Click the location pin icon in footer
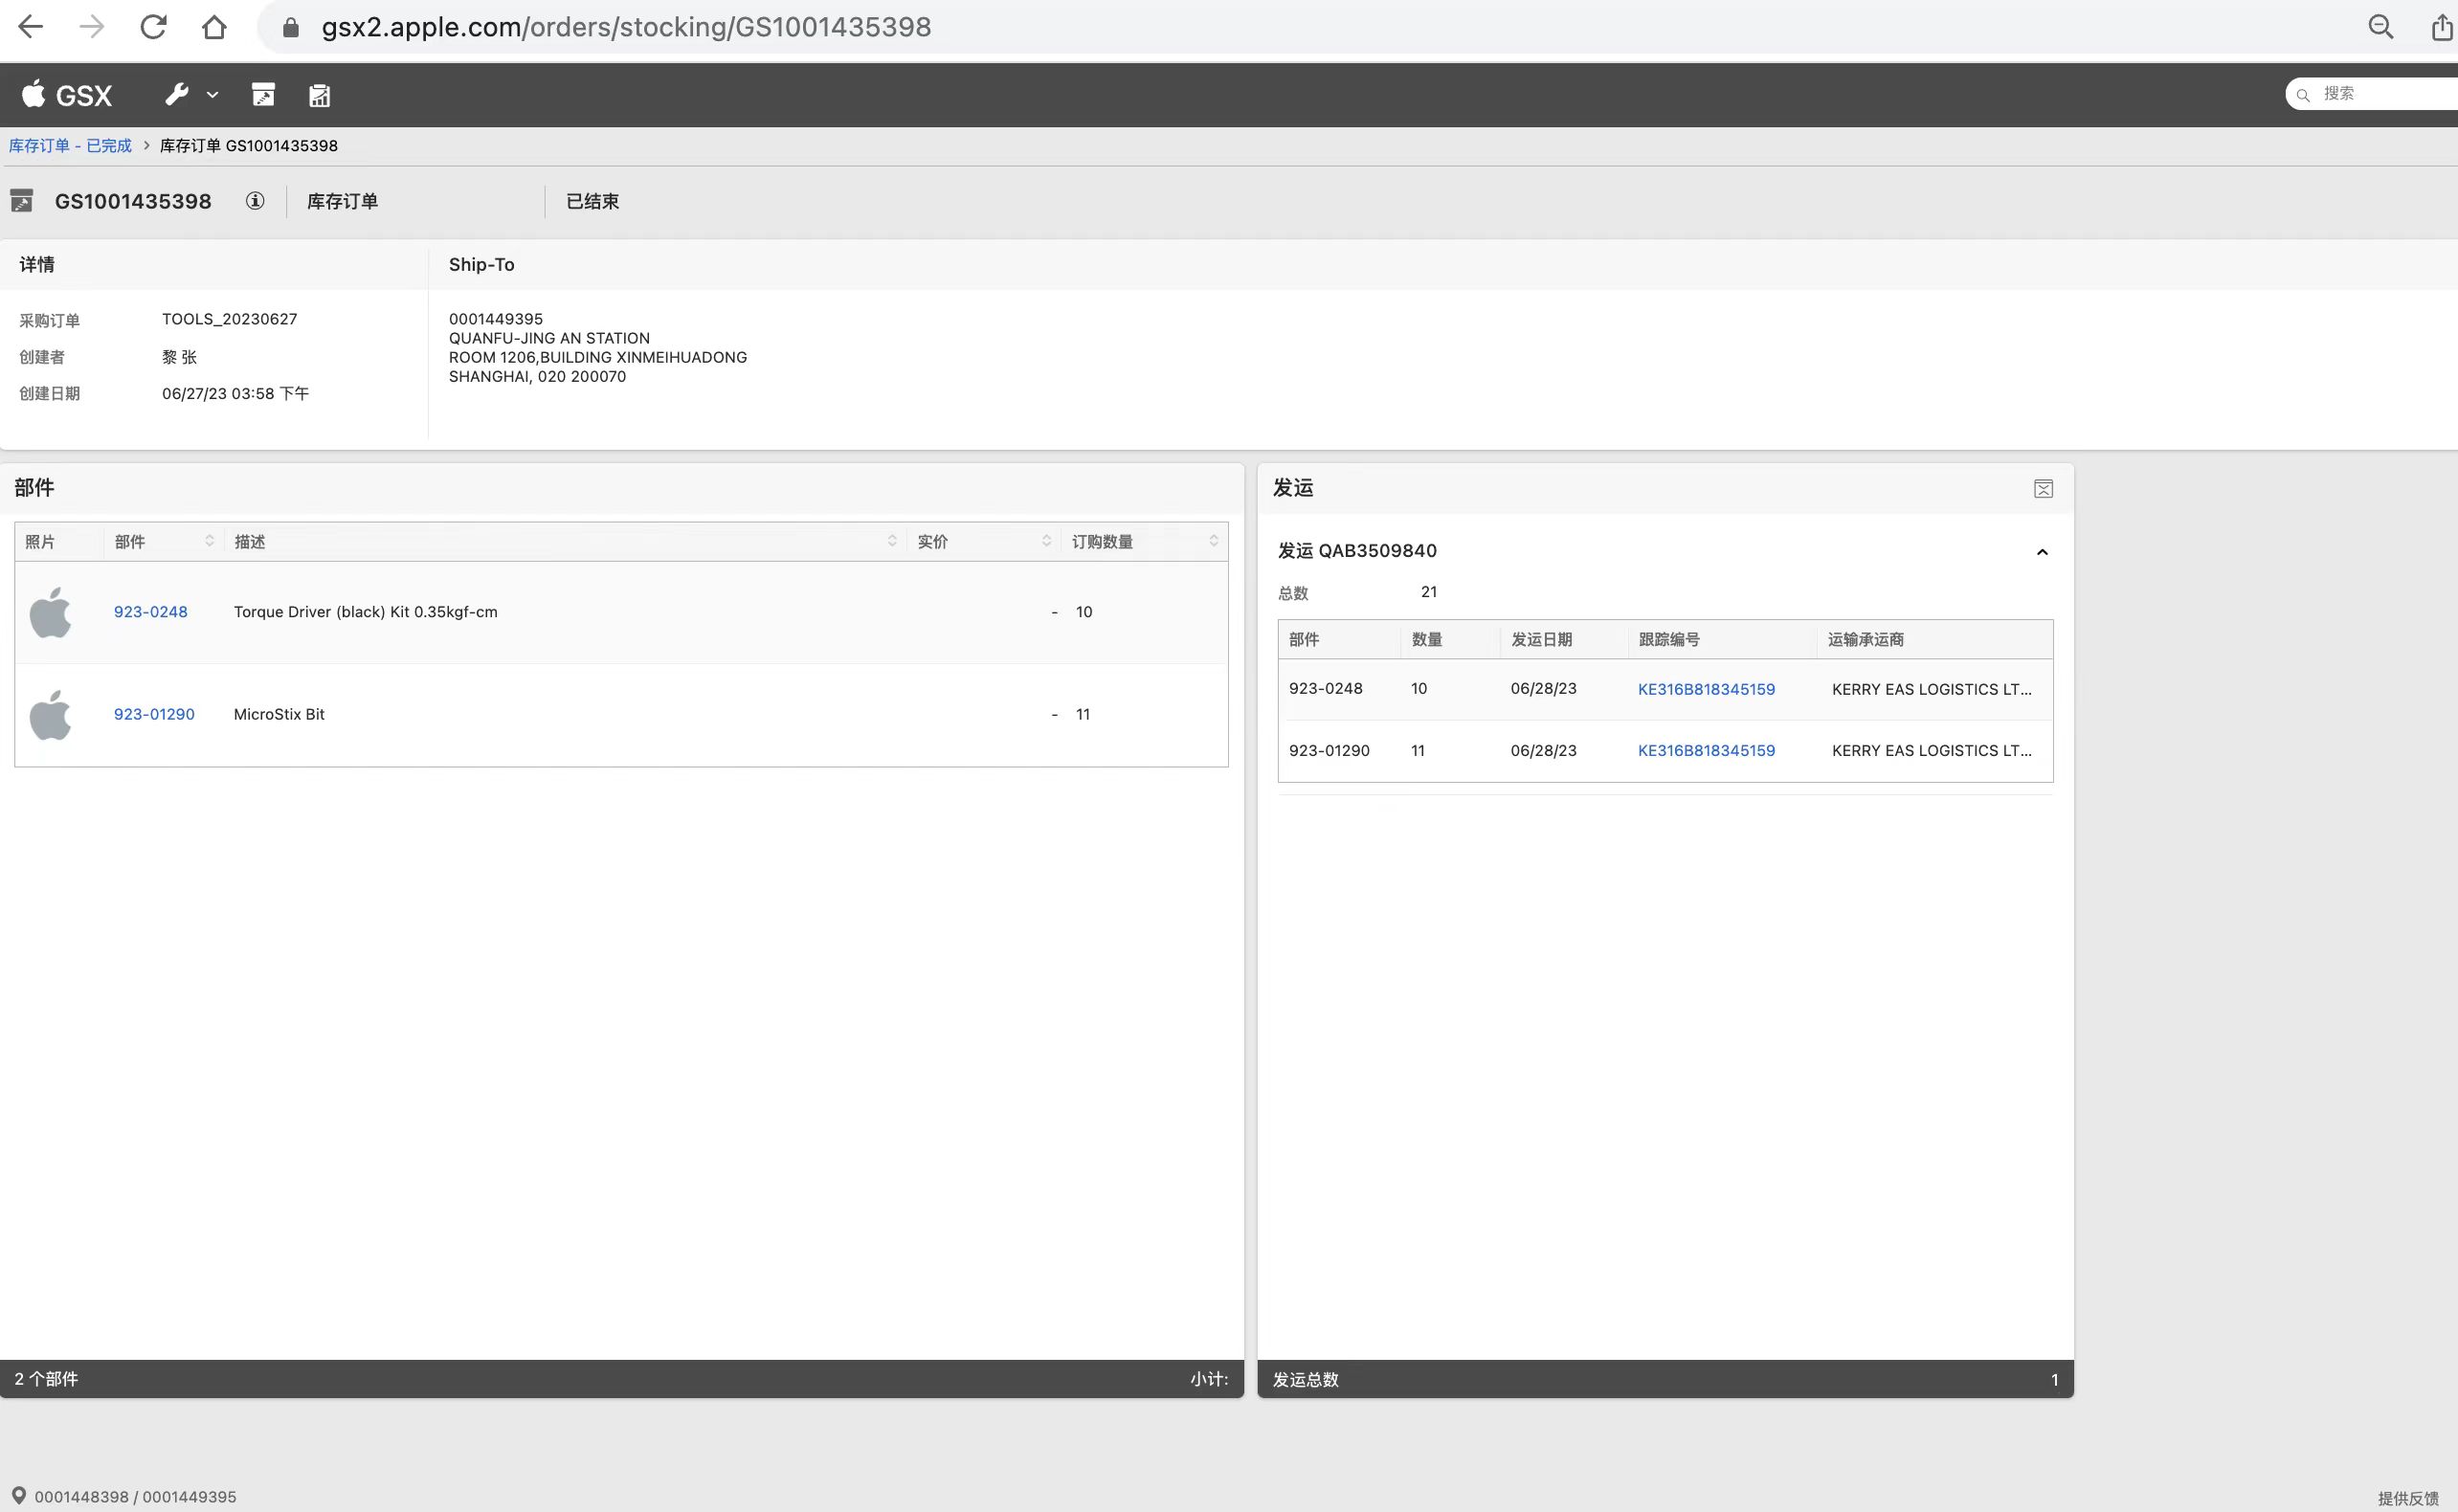 tap(18, 1496)
